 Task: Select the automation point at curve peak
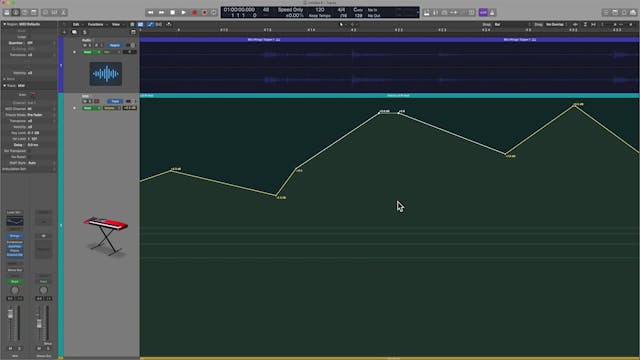tap(575, 105)
